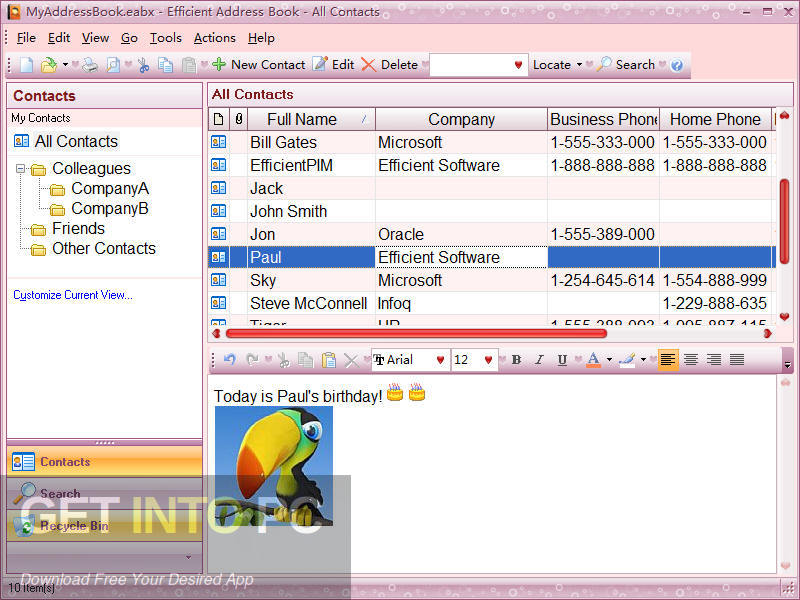Sort by the Company column header
Viewport: 800px width, 600px height.
461,119
